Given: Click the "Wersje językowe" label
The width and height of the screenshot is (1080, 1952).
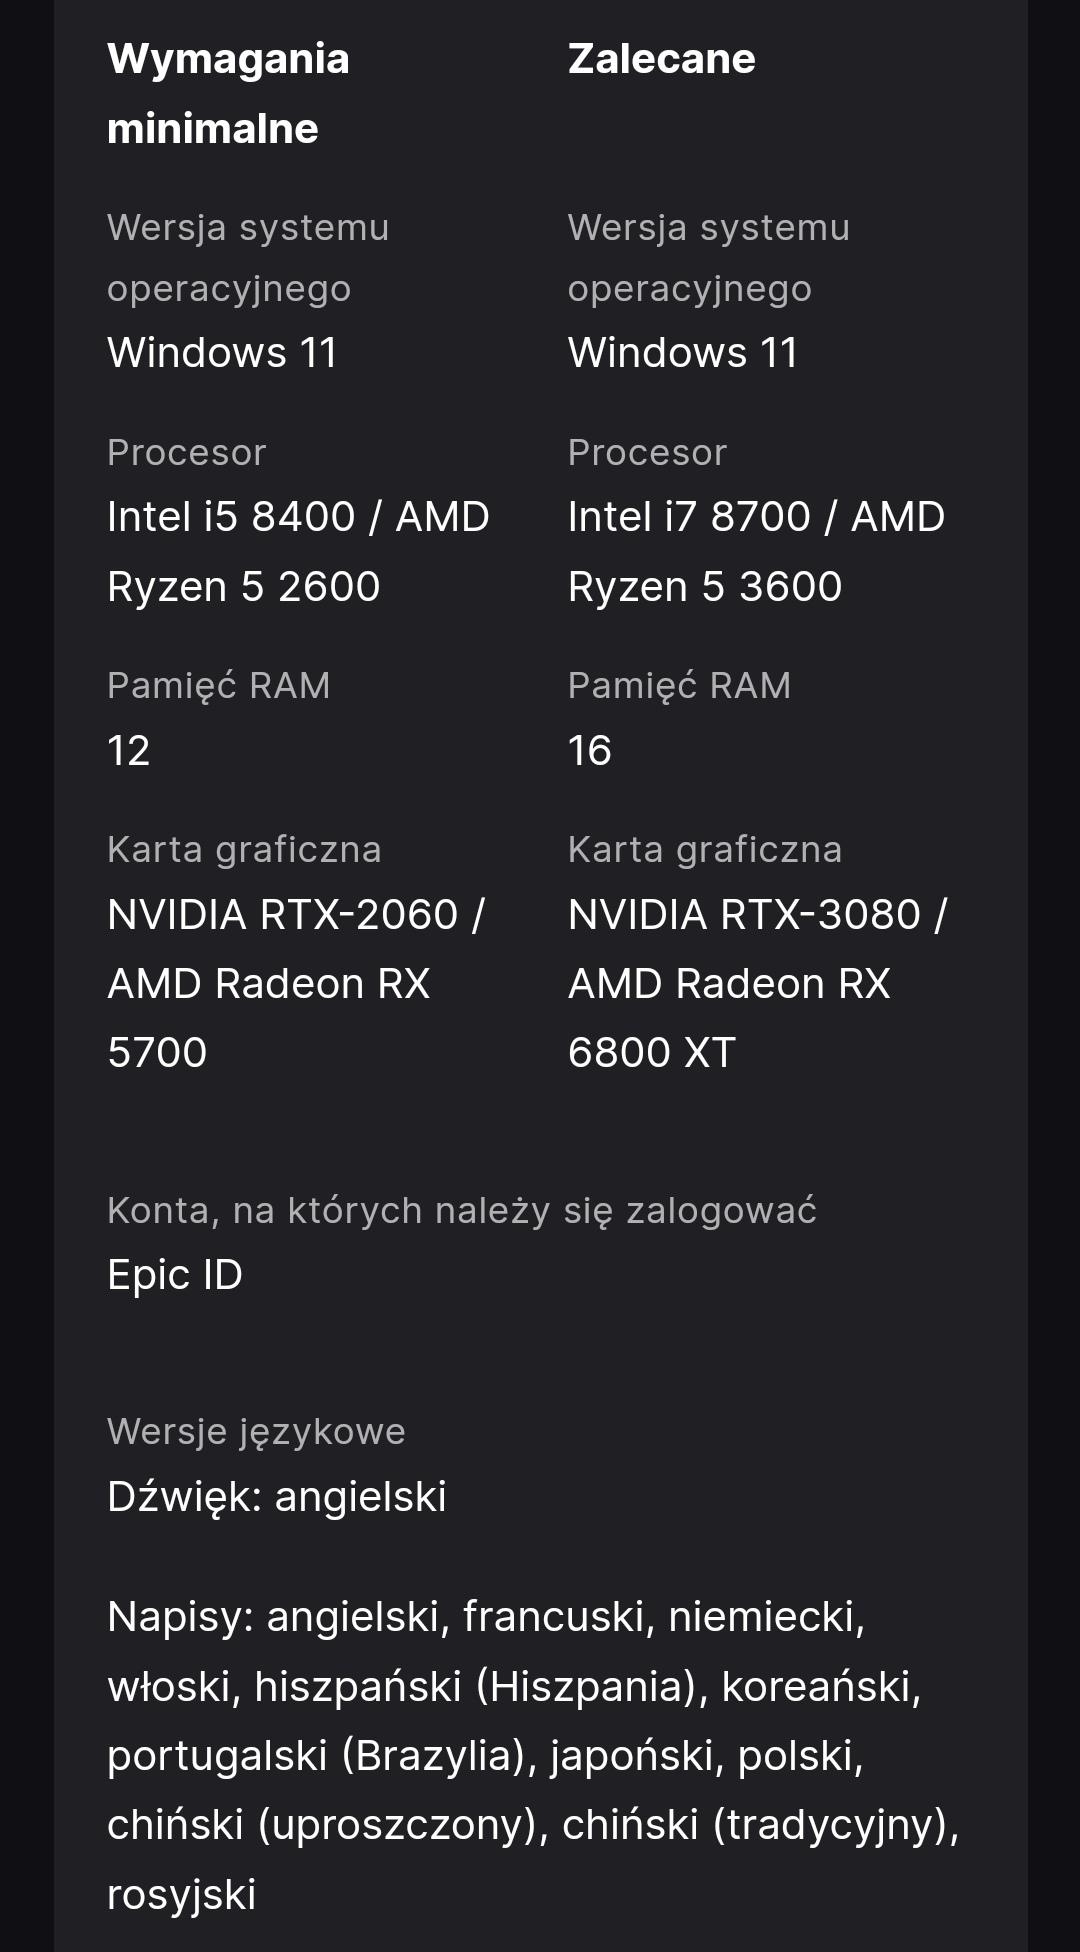Looking at the screenshot, I should [x=256, y=1432].
